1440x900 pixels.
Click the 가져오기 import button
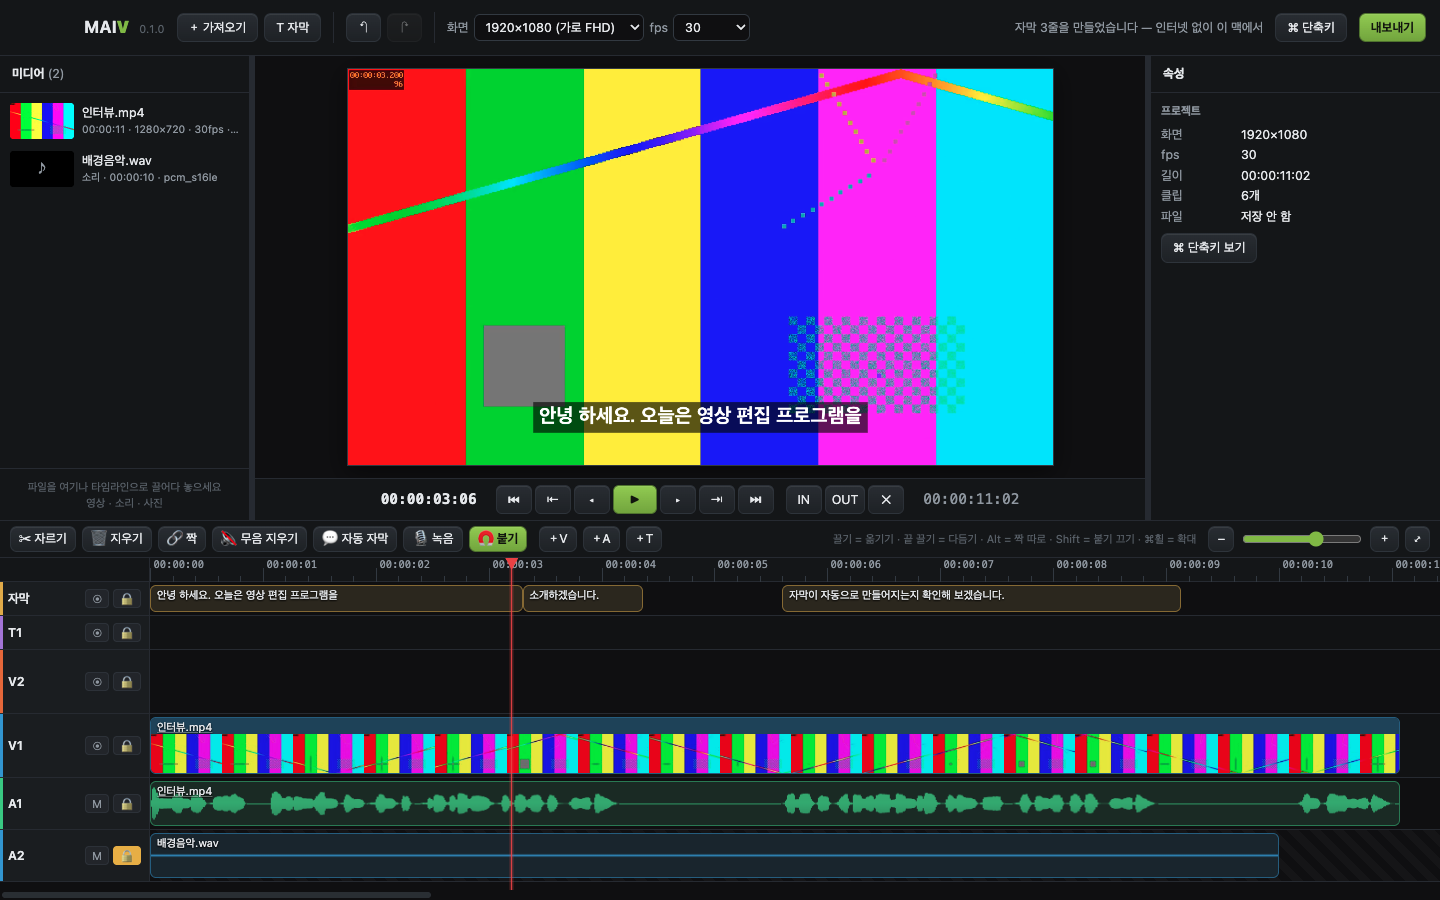point(218,28)
